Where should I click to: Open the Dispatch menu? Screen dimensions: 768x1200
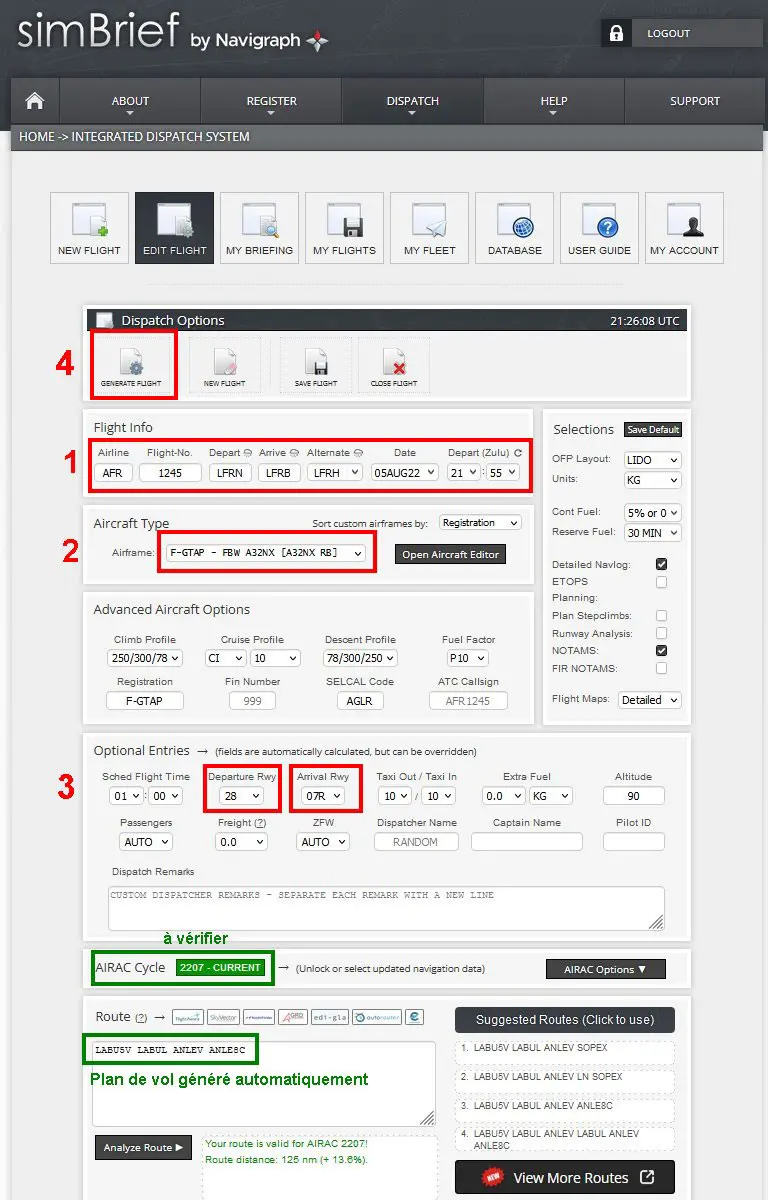413,101
